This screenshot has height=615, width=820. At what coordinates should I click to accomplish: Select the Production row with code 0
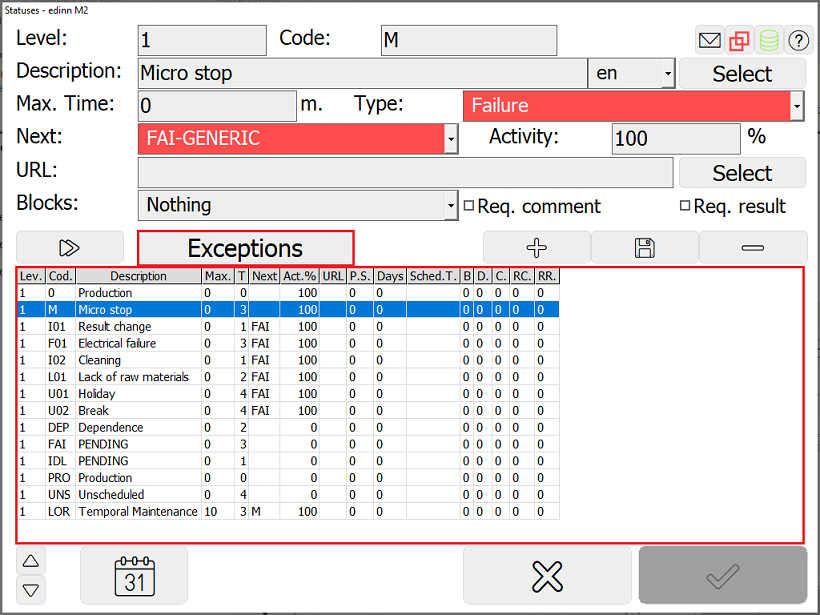pyautogui.click(x=288, y=293)
